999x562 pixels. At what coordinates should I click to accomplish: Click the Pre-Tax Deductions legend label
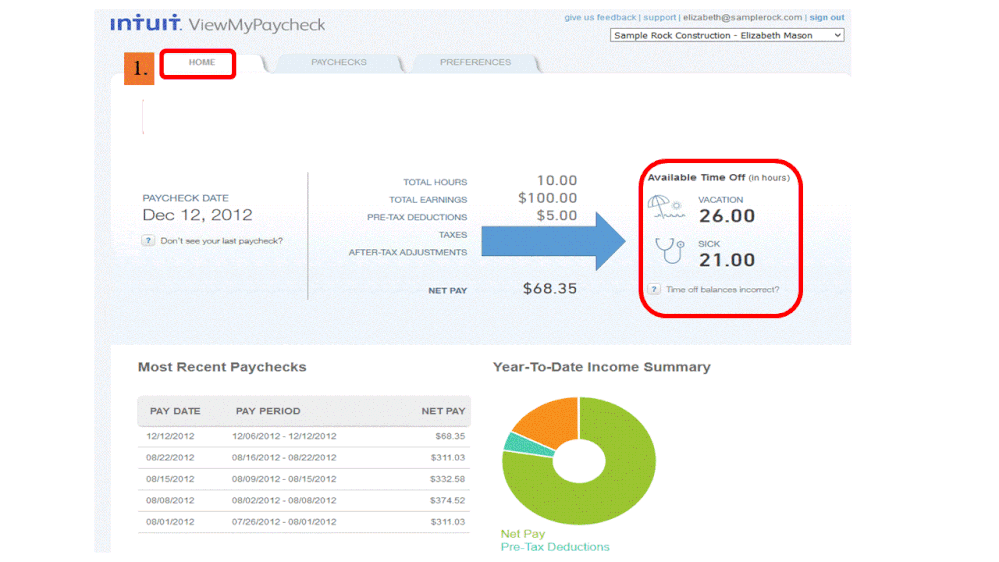coord(554,547)
